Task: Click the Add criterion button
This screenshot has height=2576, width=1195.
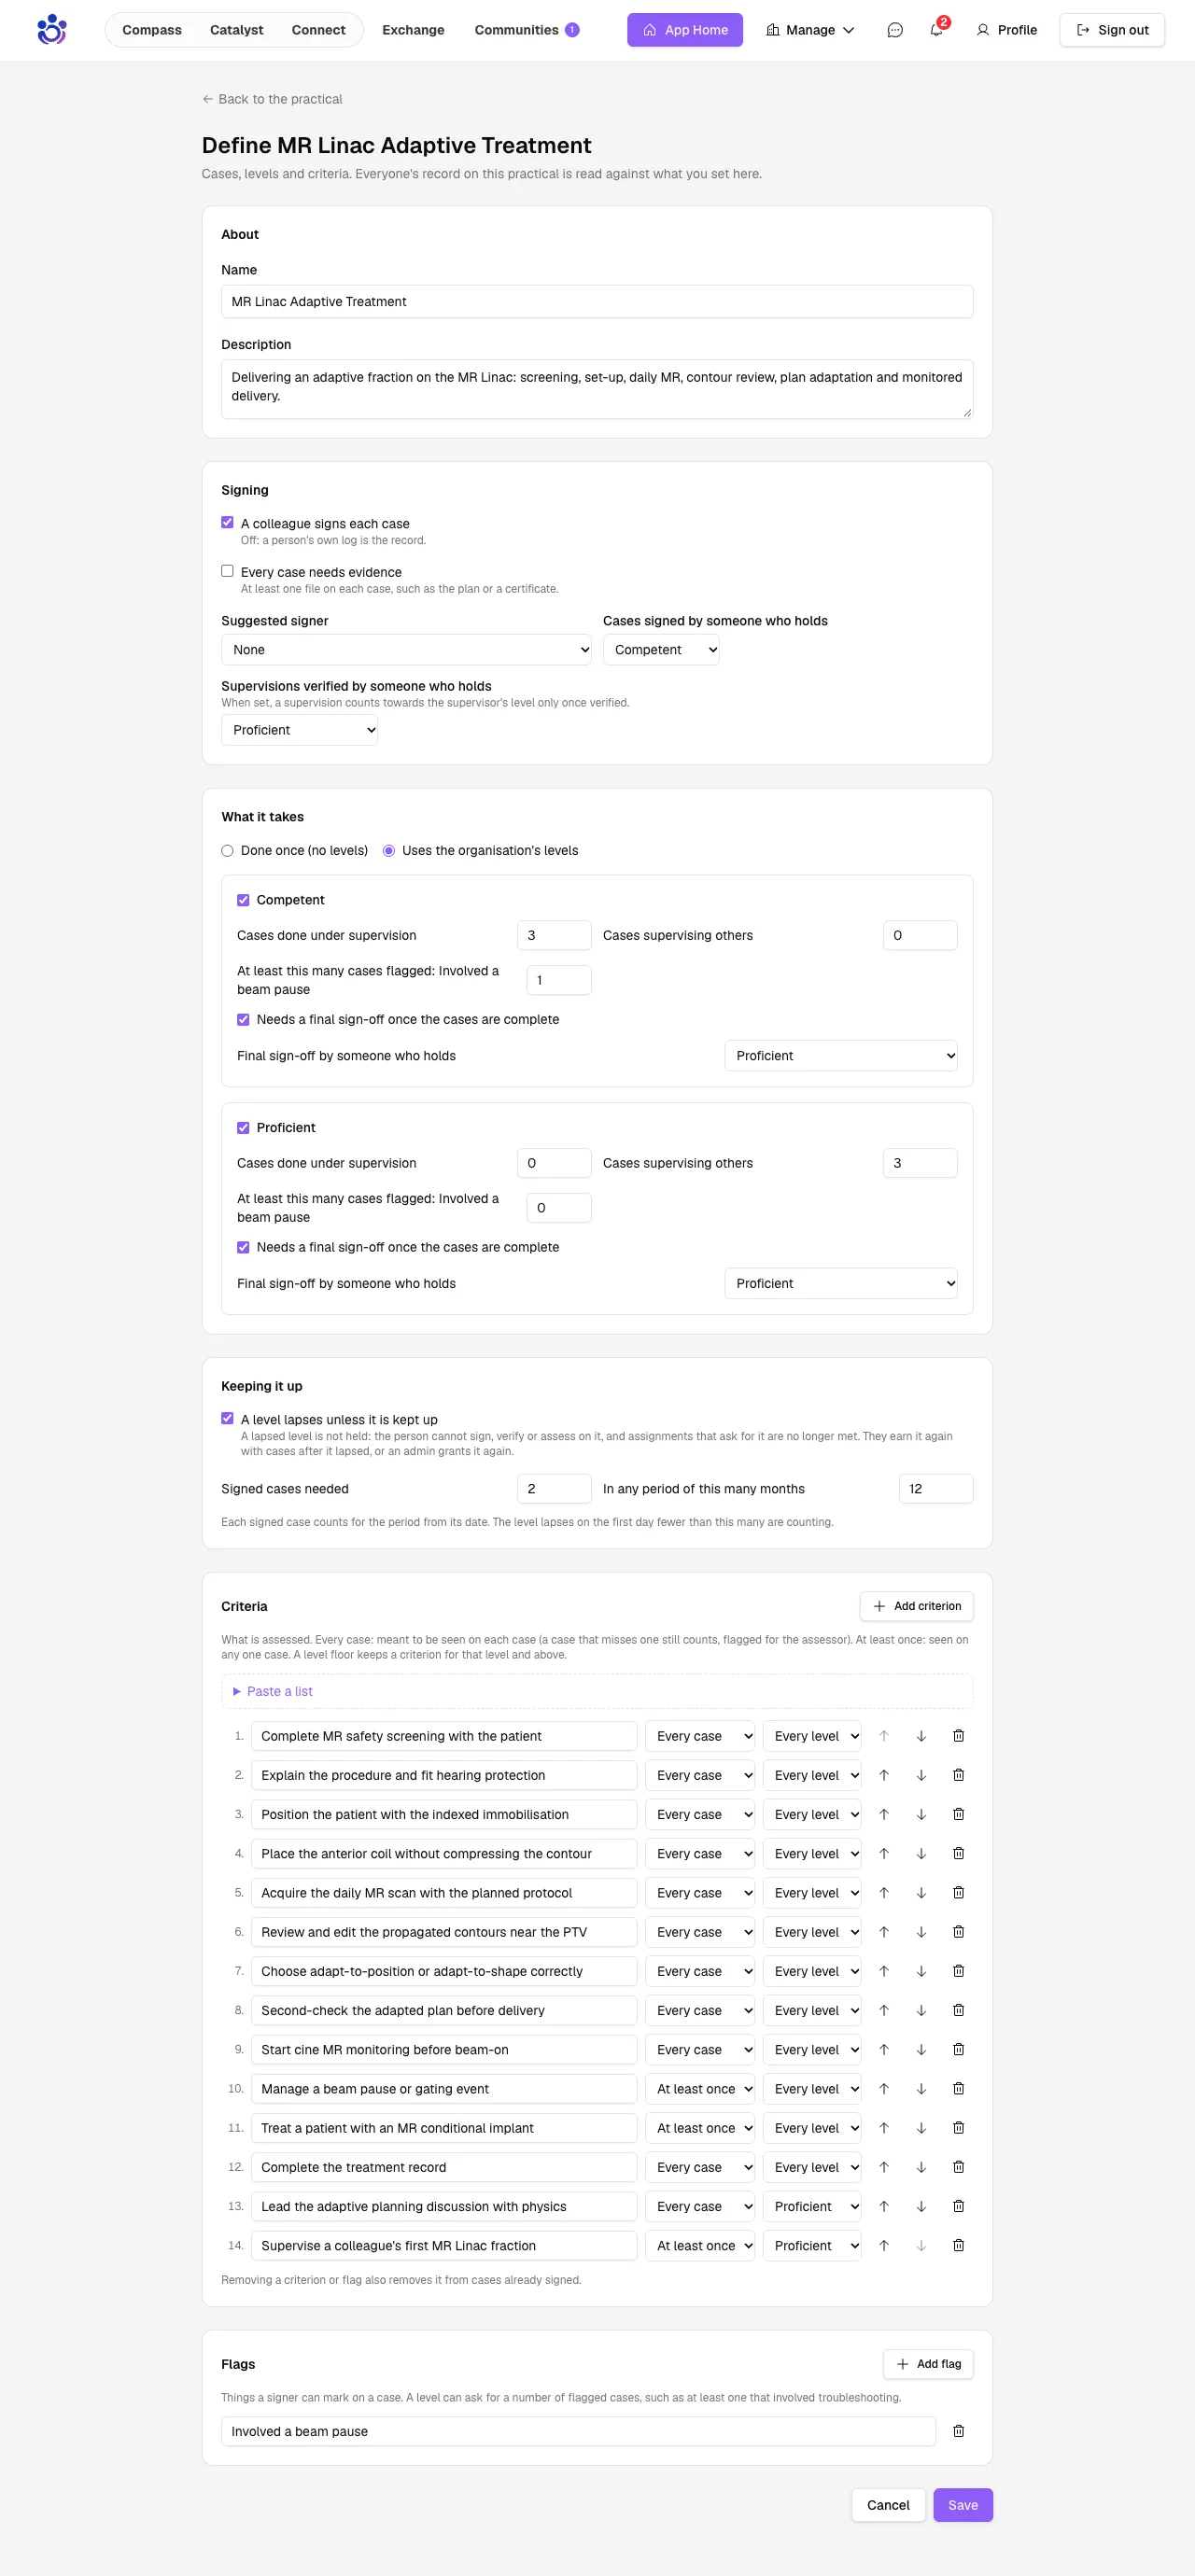Action: [917, 1606]
